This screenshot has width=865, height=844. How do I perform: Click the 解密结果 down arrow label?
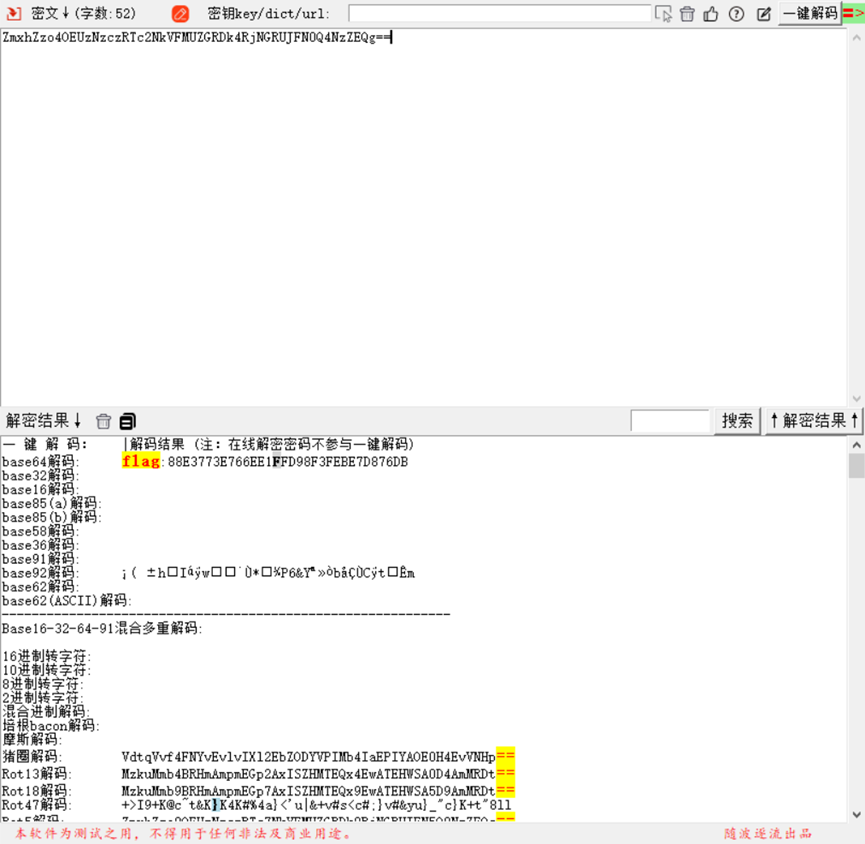point(44,421)
